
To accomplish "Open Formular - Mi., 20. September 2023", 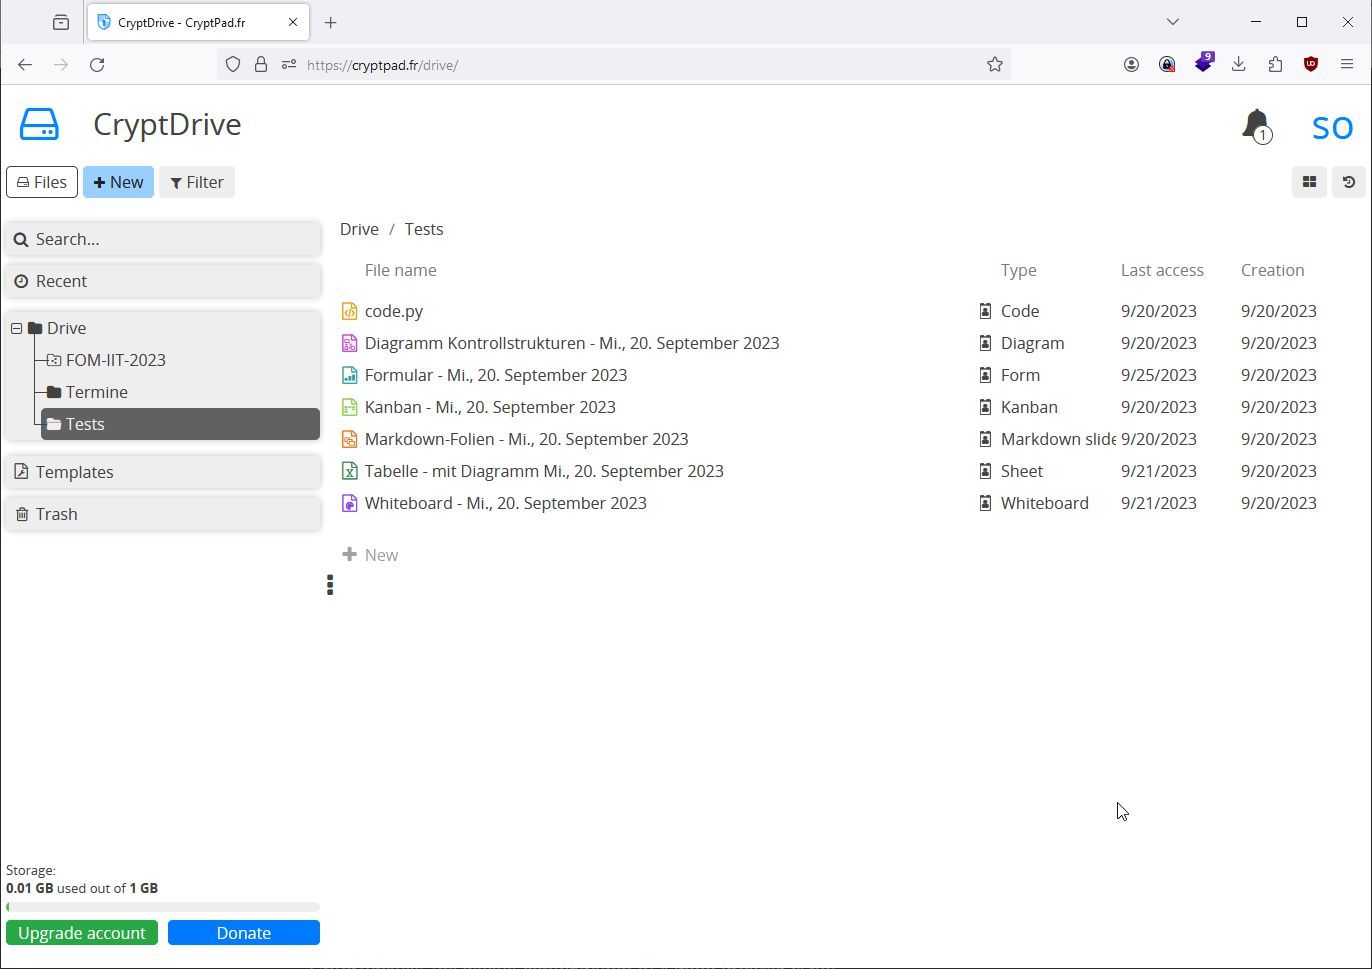I will coord(496,375).
